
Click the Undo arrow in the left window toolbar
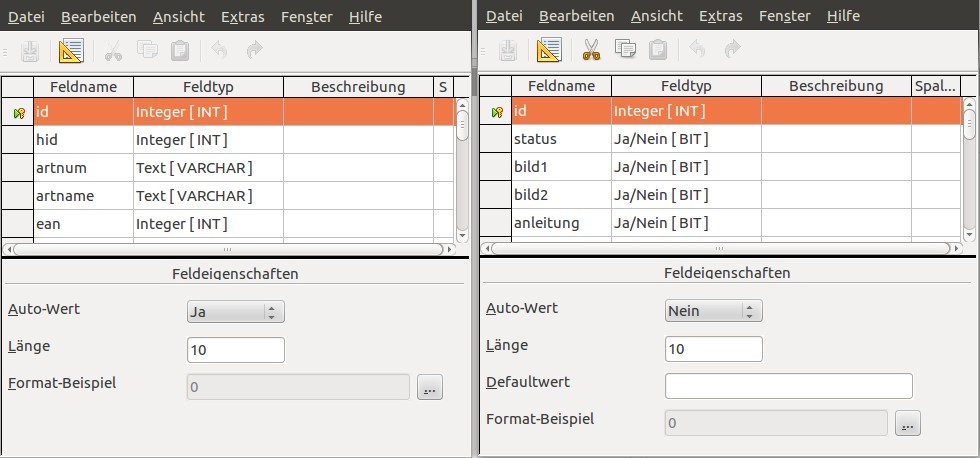pyautogui.click(x=221, y=50)
